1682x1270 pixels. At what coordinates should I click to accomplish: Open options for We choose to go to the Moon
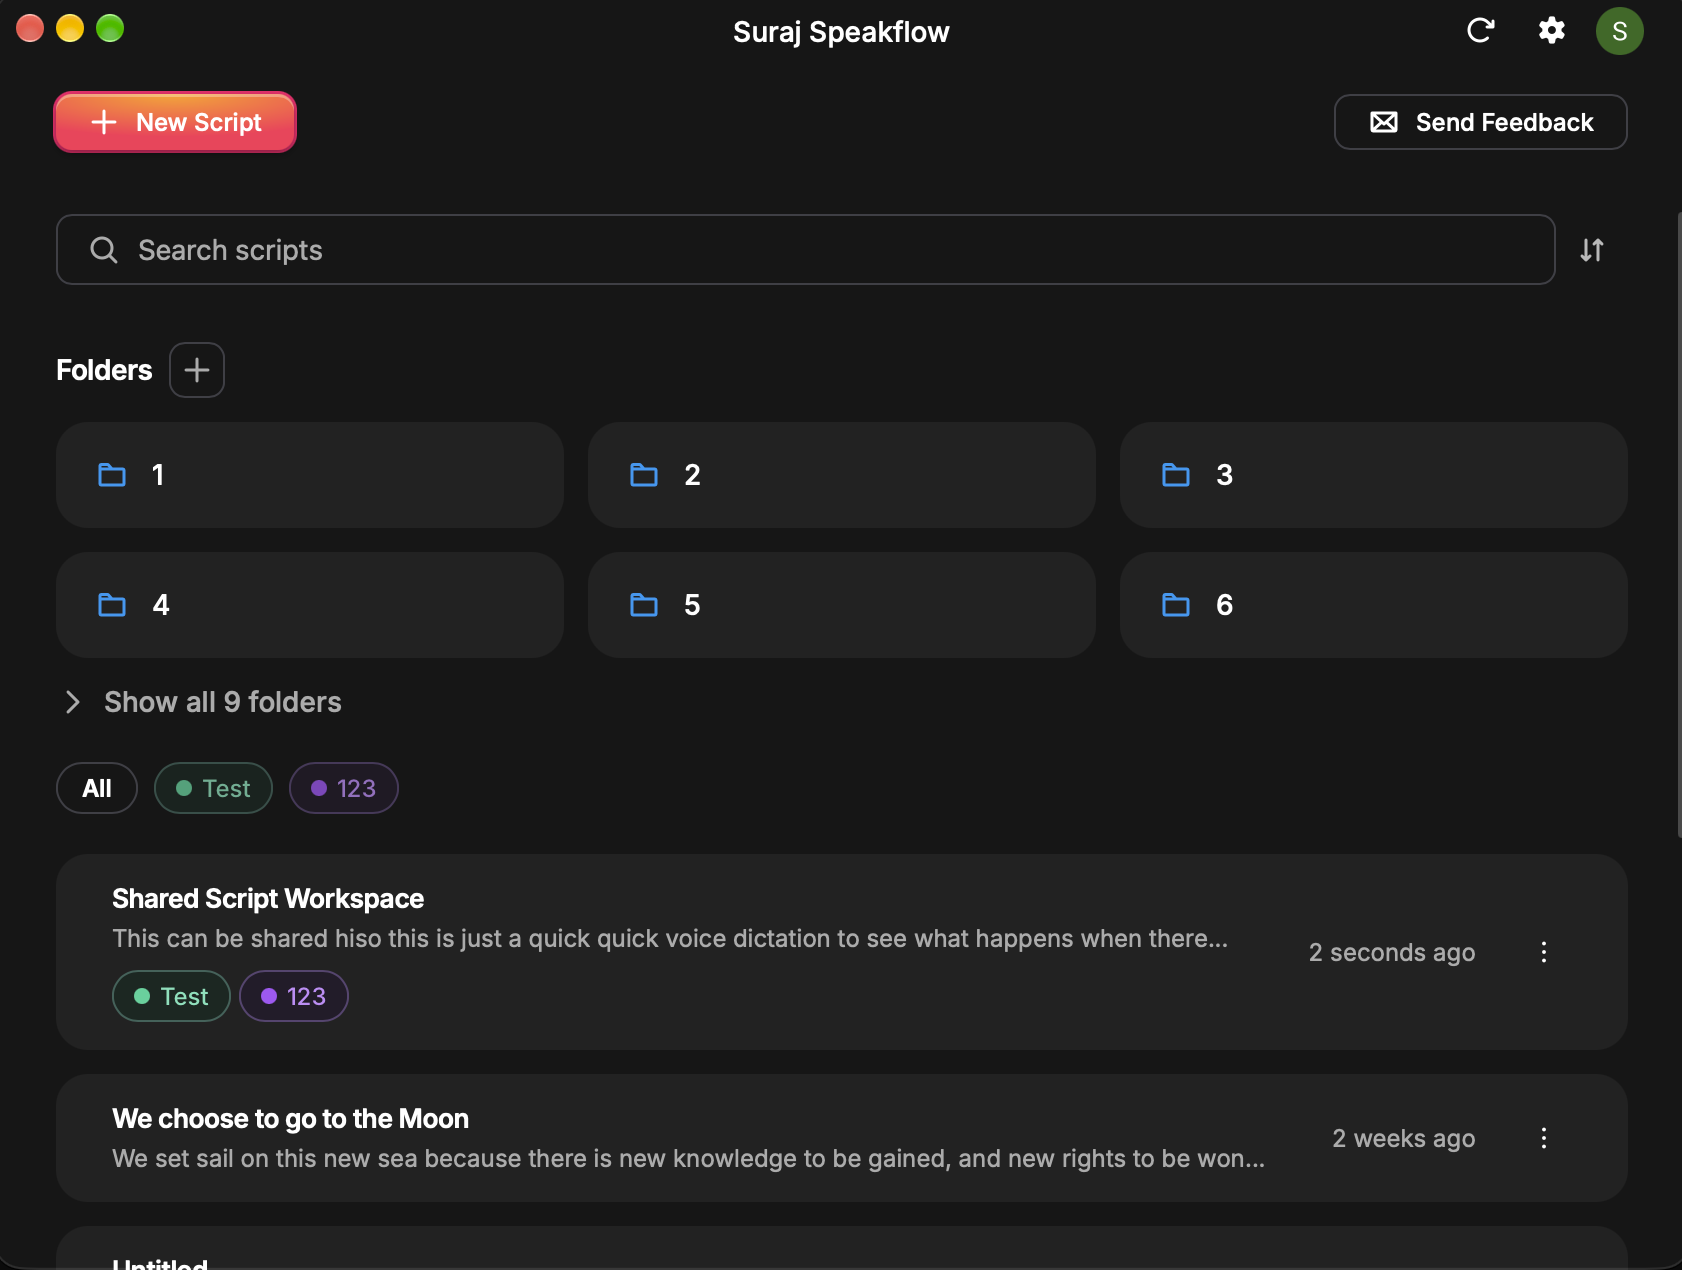1544,1138
